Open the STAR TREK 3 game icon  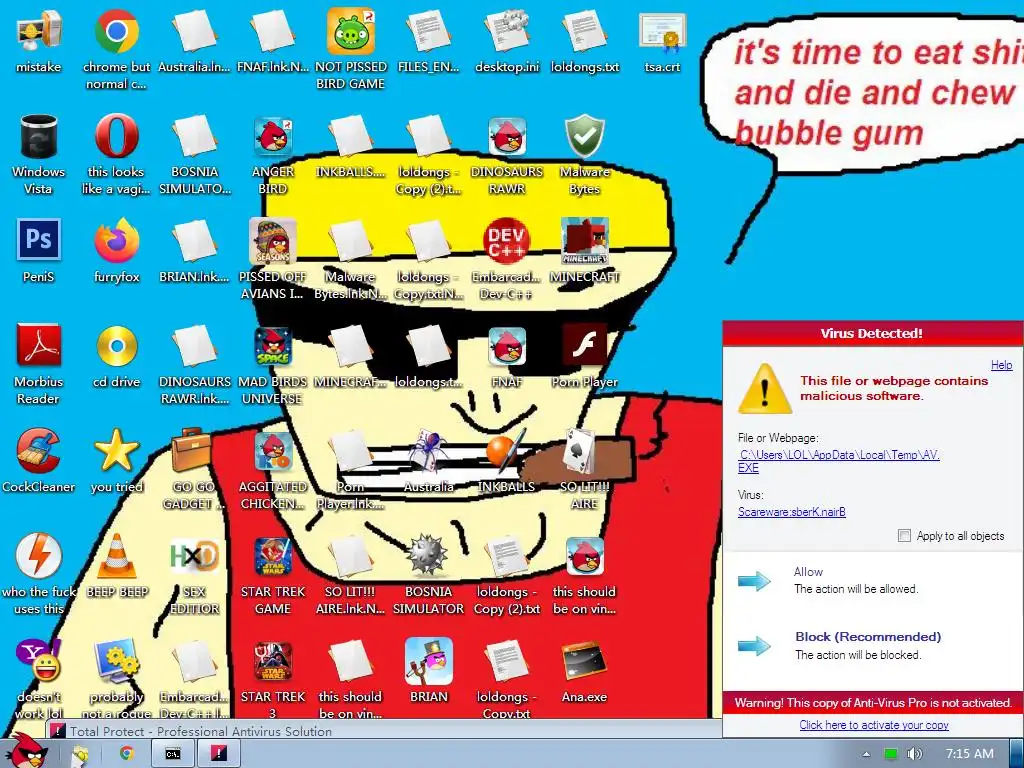pyautogui.click(x=273, y=661)
